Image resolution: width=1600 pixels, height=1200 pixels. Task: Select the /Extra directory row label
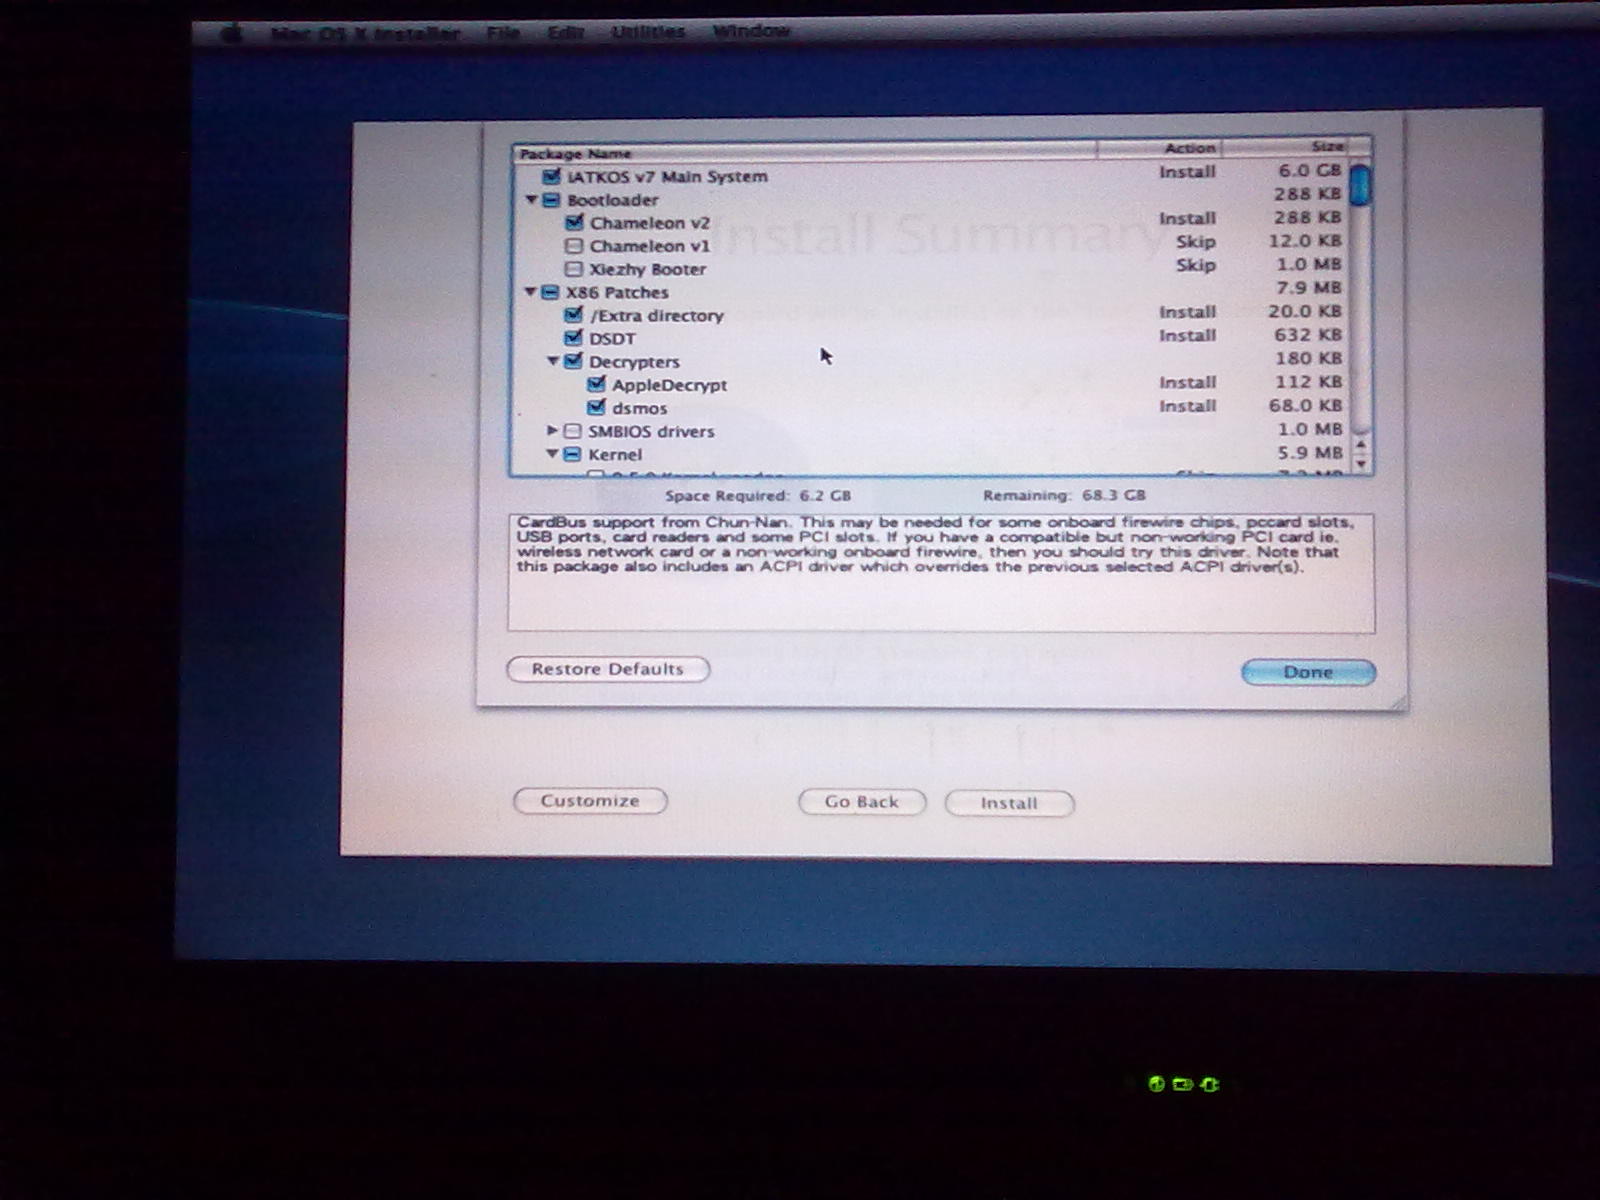coord(657,315)
